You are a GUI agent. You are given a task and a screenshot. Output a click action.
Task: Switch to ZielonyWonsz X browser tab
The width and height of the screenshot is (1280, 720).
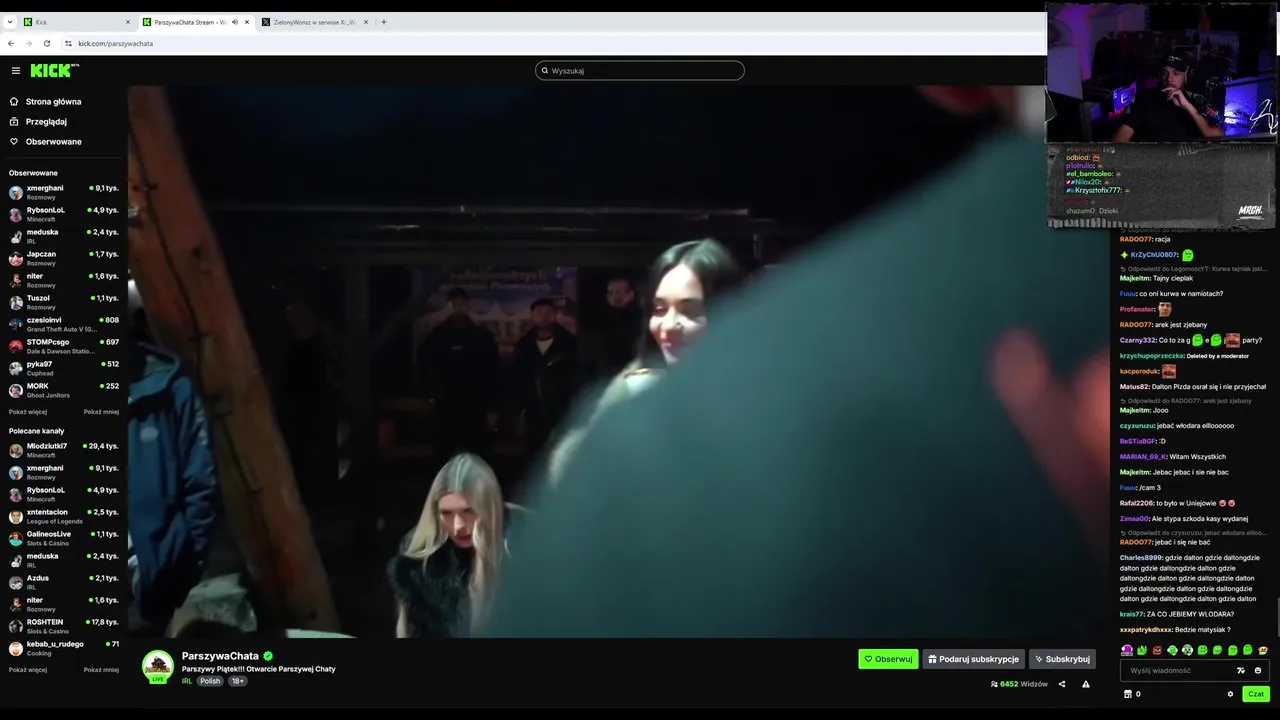click(315, 22)
